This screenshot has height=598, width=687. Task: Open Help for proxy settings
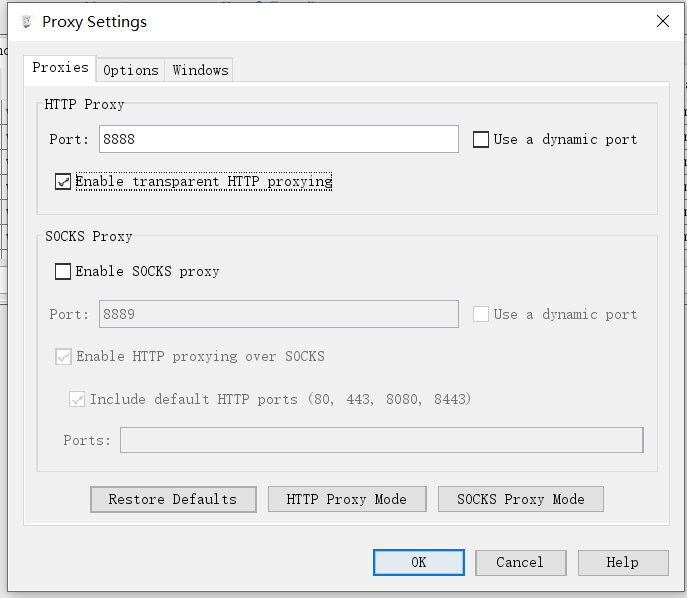[x=623, y=563]
